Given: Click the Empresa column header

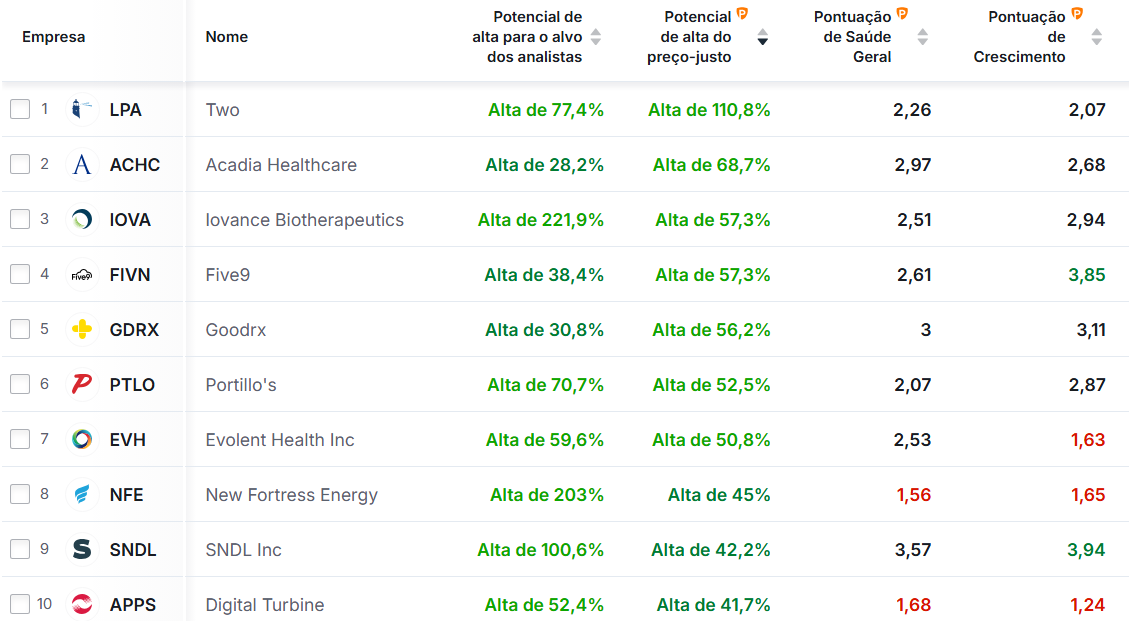Looking at the screenshot, I should pyautogui.click(x=54, y=37).
